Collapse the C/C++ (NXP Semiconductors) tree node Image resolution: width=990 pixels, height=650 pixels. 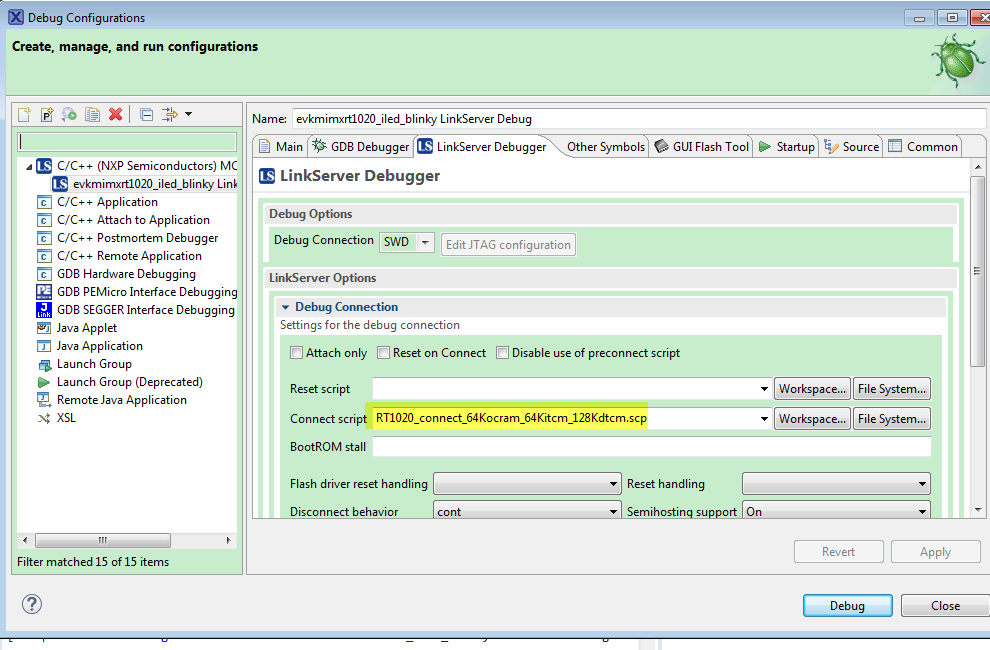tap(29, 167)
